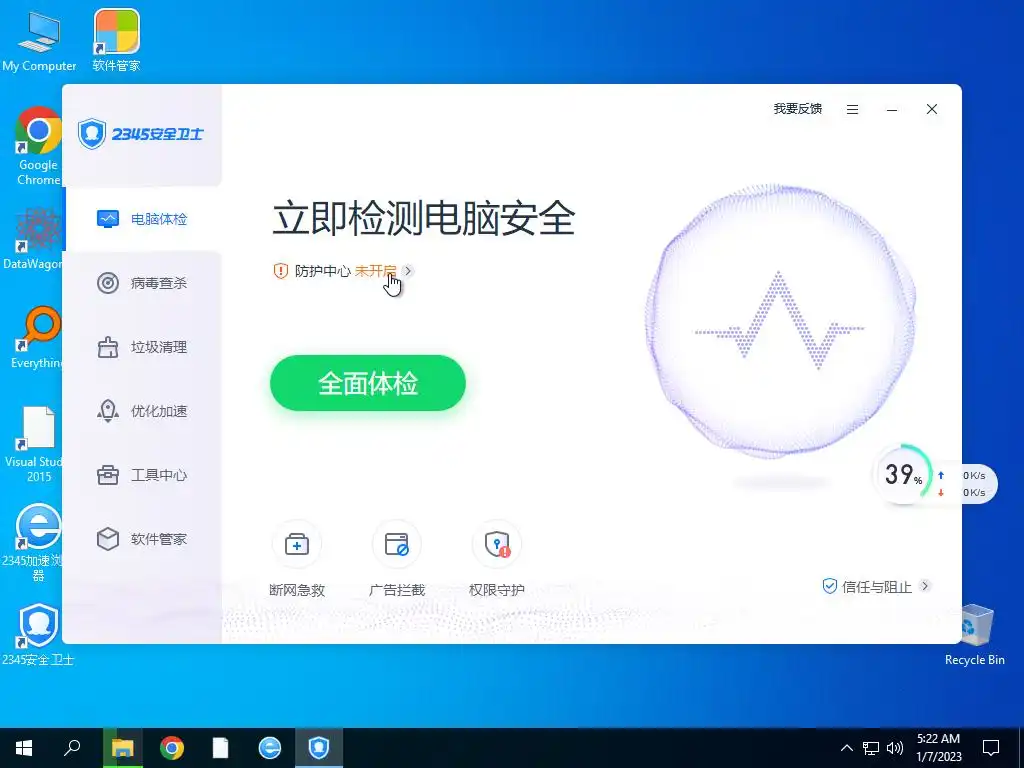Open Chrome from the taskbar
1024x768 pixels.
172,748
